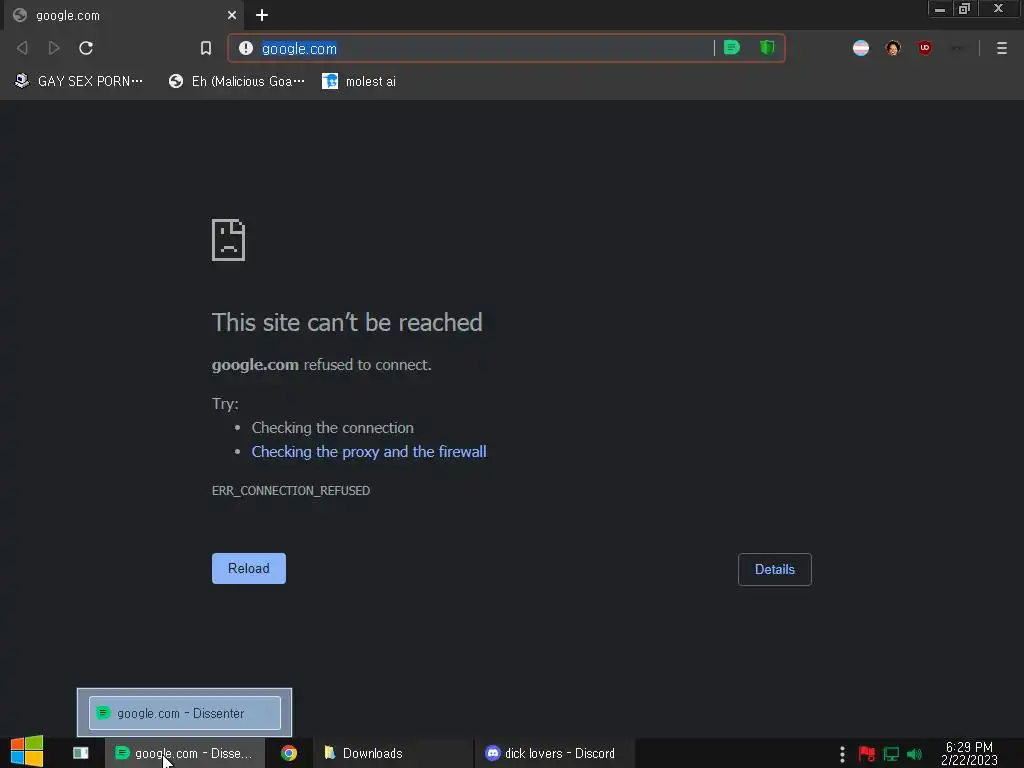Viewport: 1024px width, 768px height.
Task: Open the browser hamburger menu
Action: point(1002,48)
